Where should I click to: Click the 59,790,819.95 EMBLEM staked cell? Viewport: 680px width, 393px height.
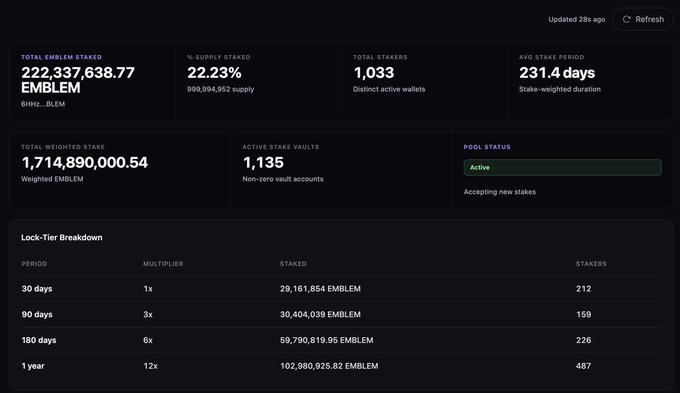pos(327,340)
